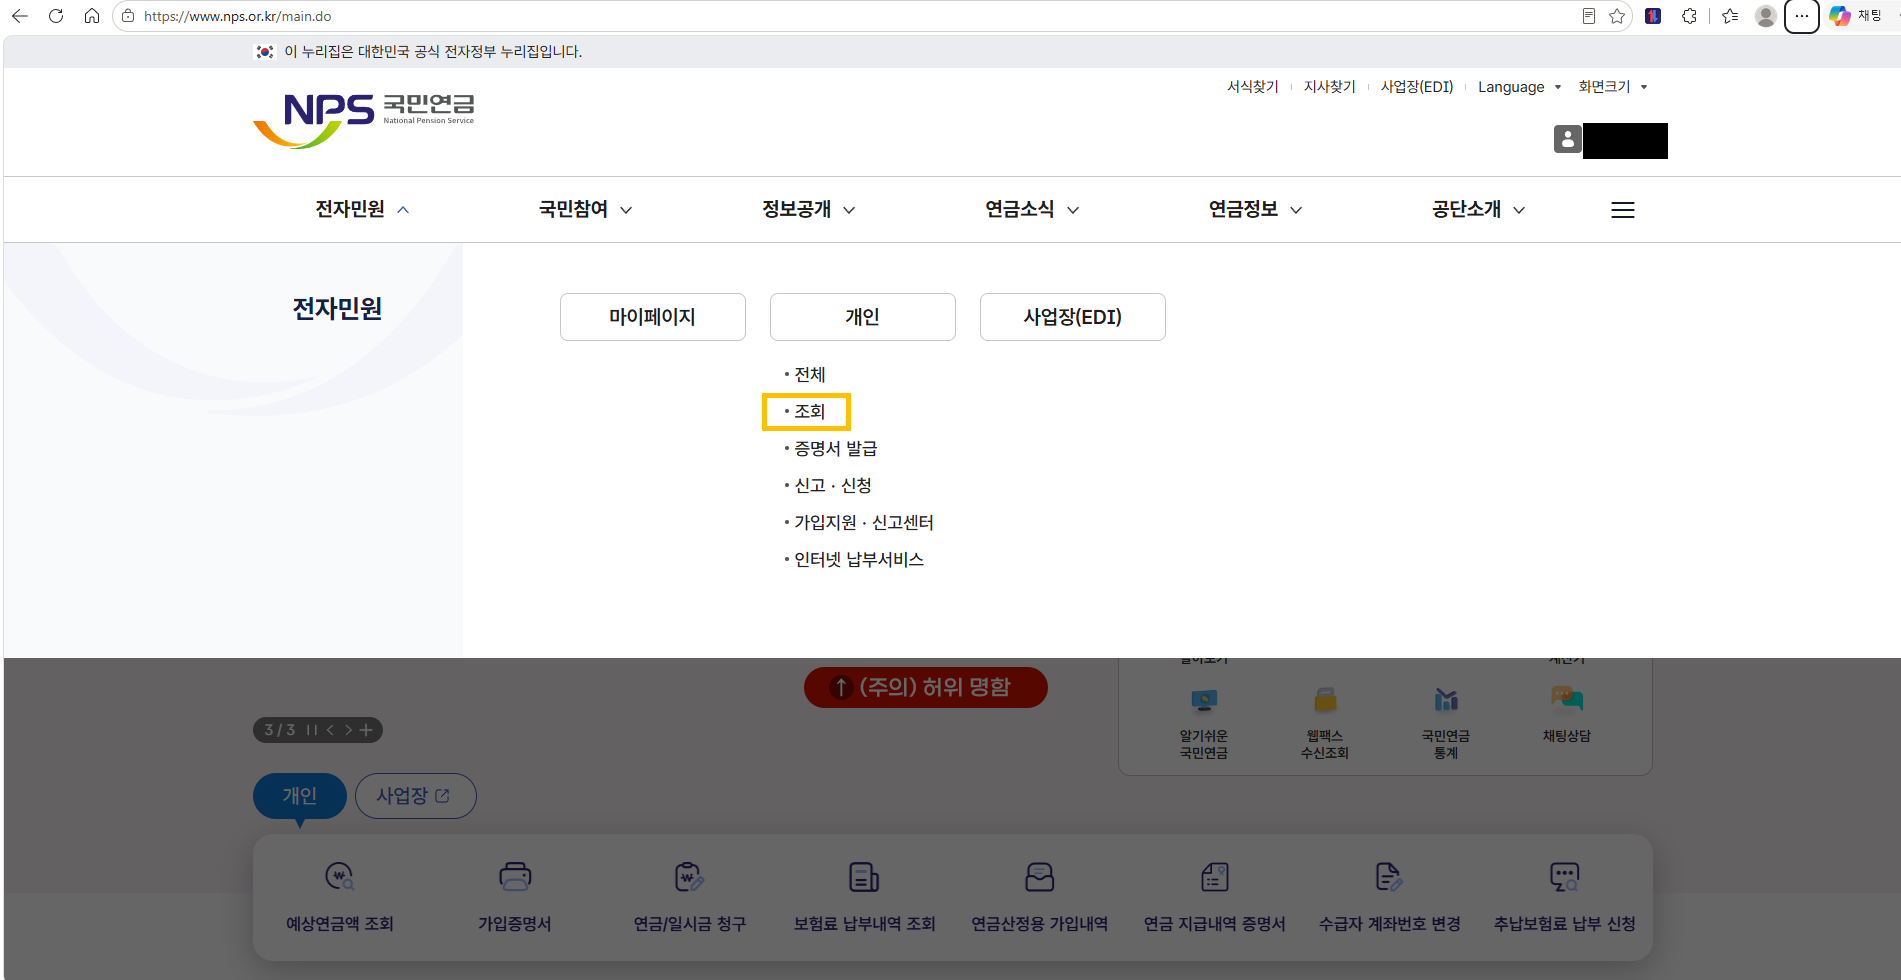
Task: Select 인터넷 납부서비스 submenu item
Action: pyautogui.click(x=858, y=560)
